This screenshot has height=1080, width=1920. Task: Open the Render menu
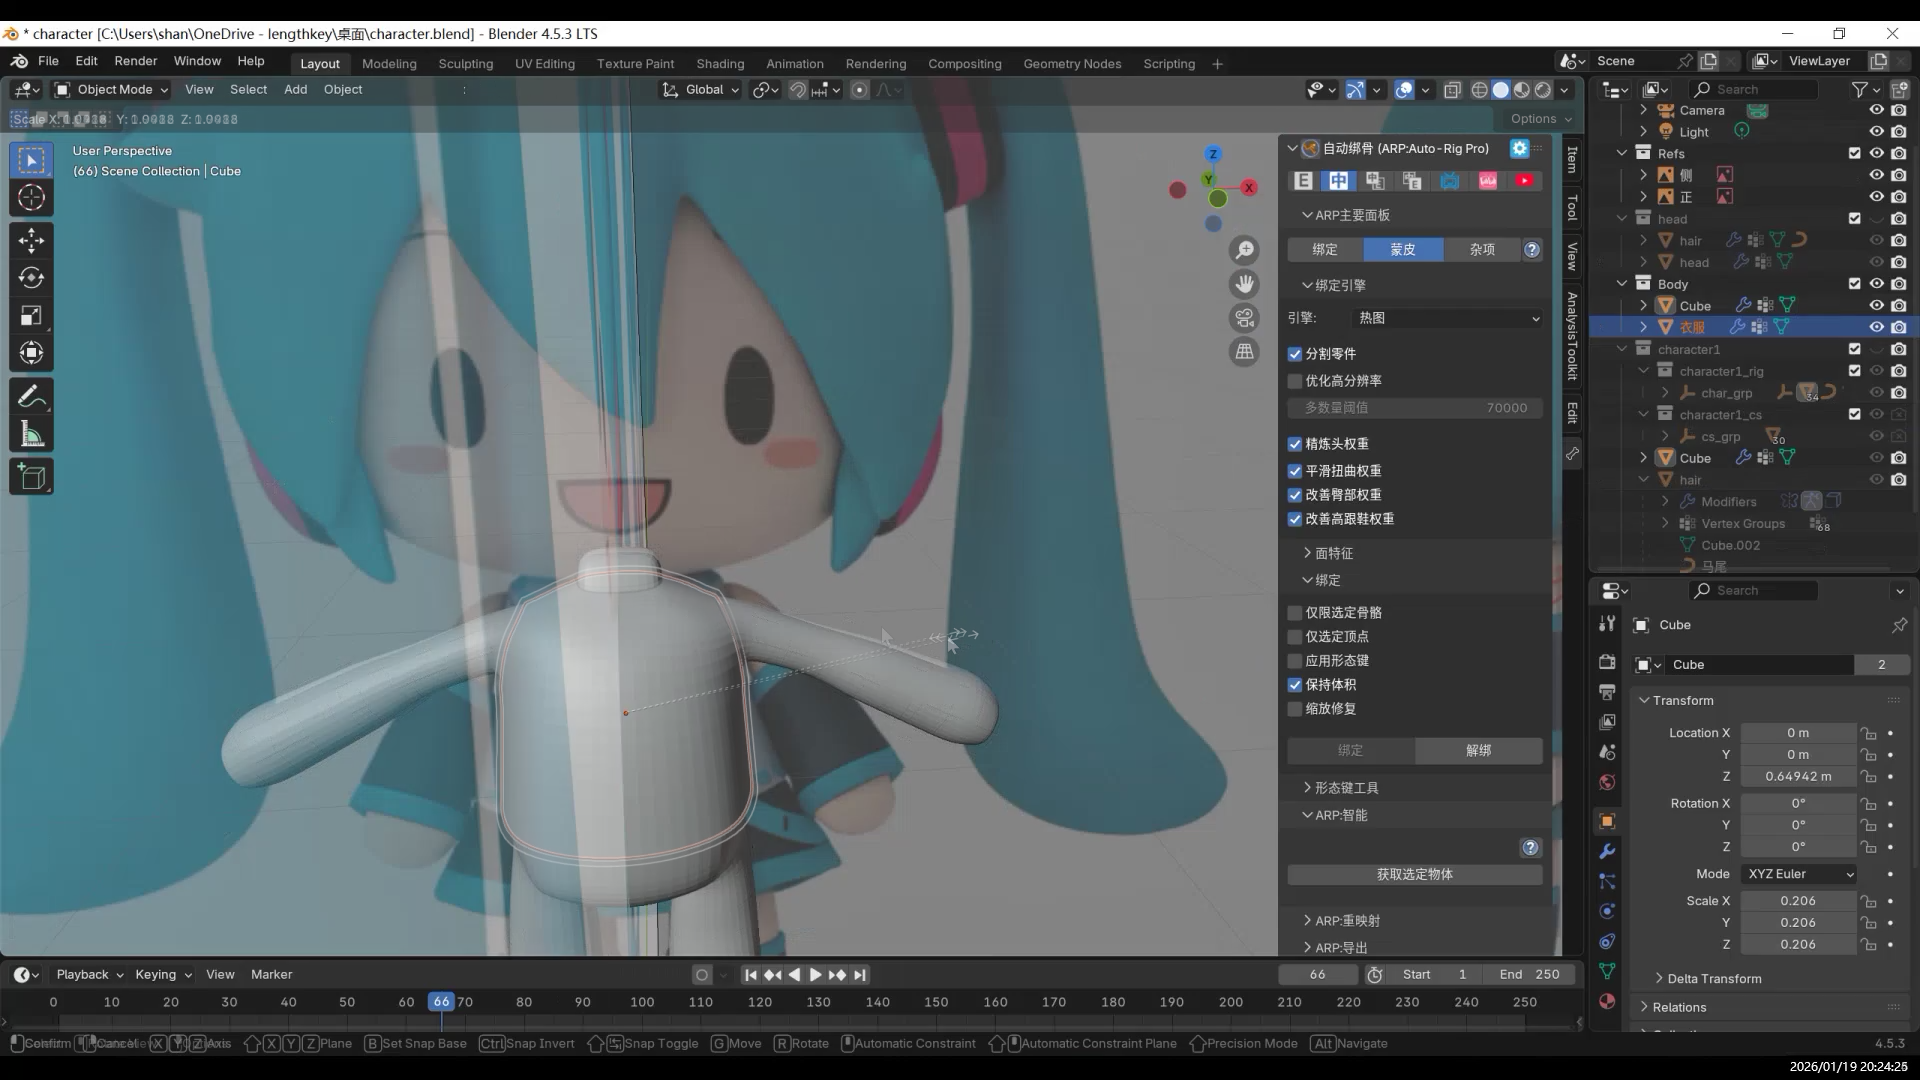click(135, 61)
